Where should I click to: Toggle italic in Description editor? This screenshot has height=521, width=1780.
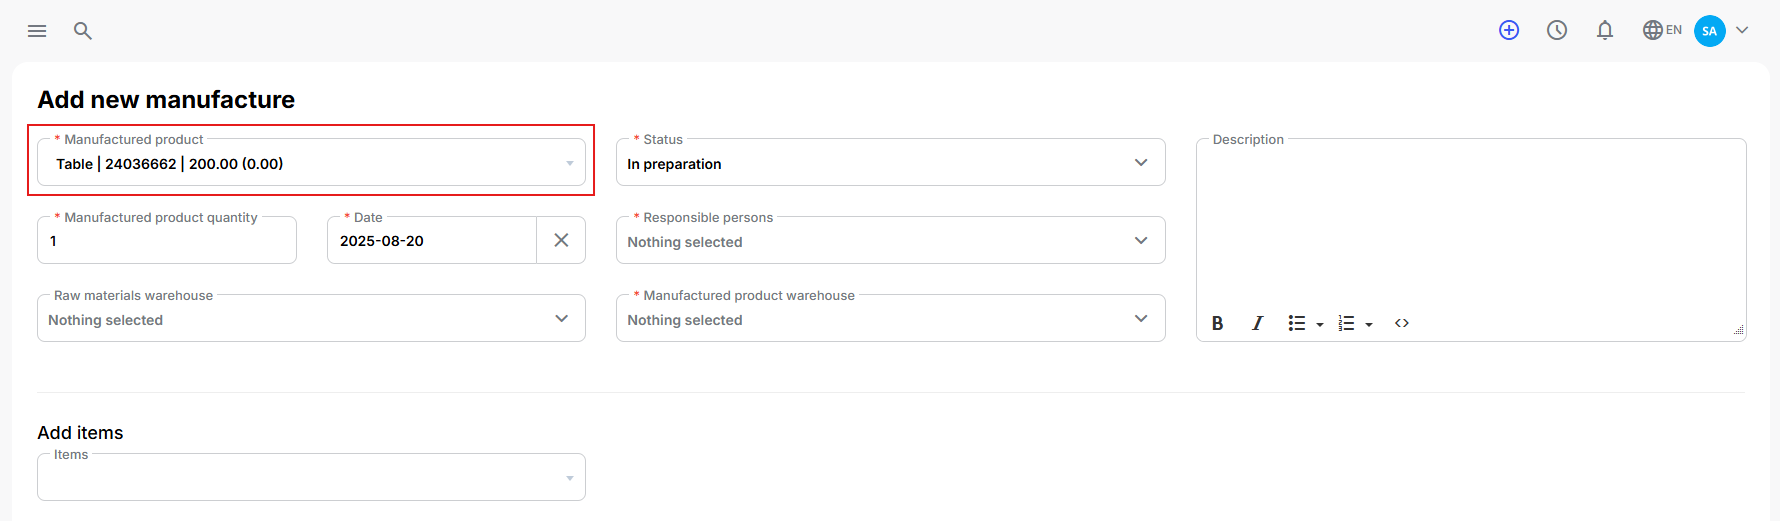(1257, 323)
